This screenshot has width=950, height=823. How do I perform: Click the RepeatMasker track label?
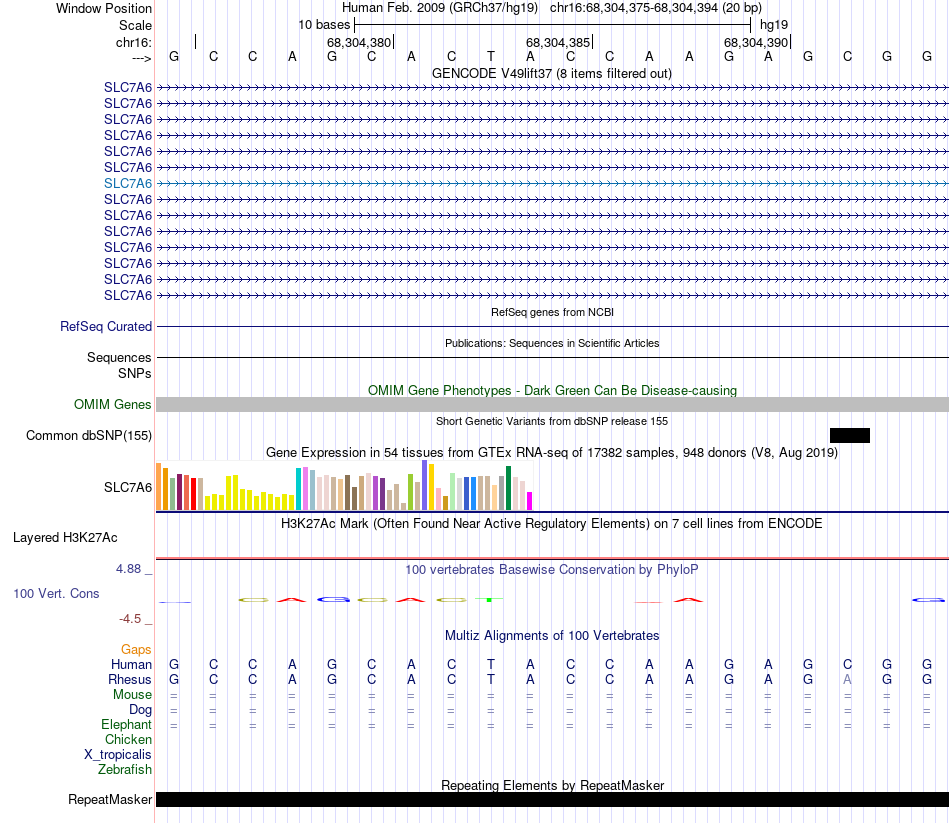[110, 799]
